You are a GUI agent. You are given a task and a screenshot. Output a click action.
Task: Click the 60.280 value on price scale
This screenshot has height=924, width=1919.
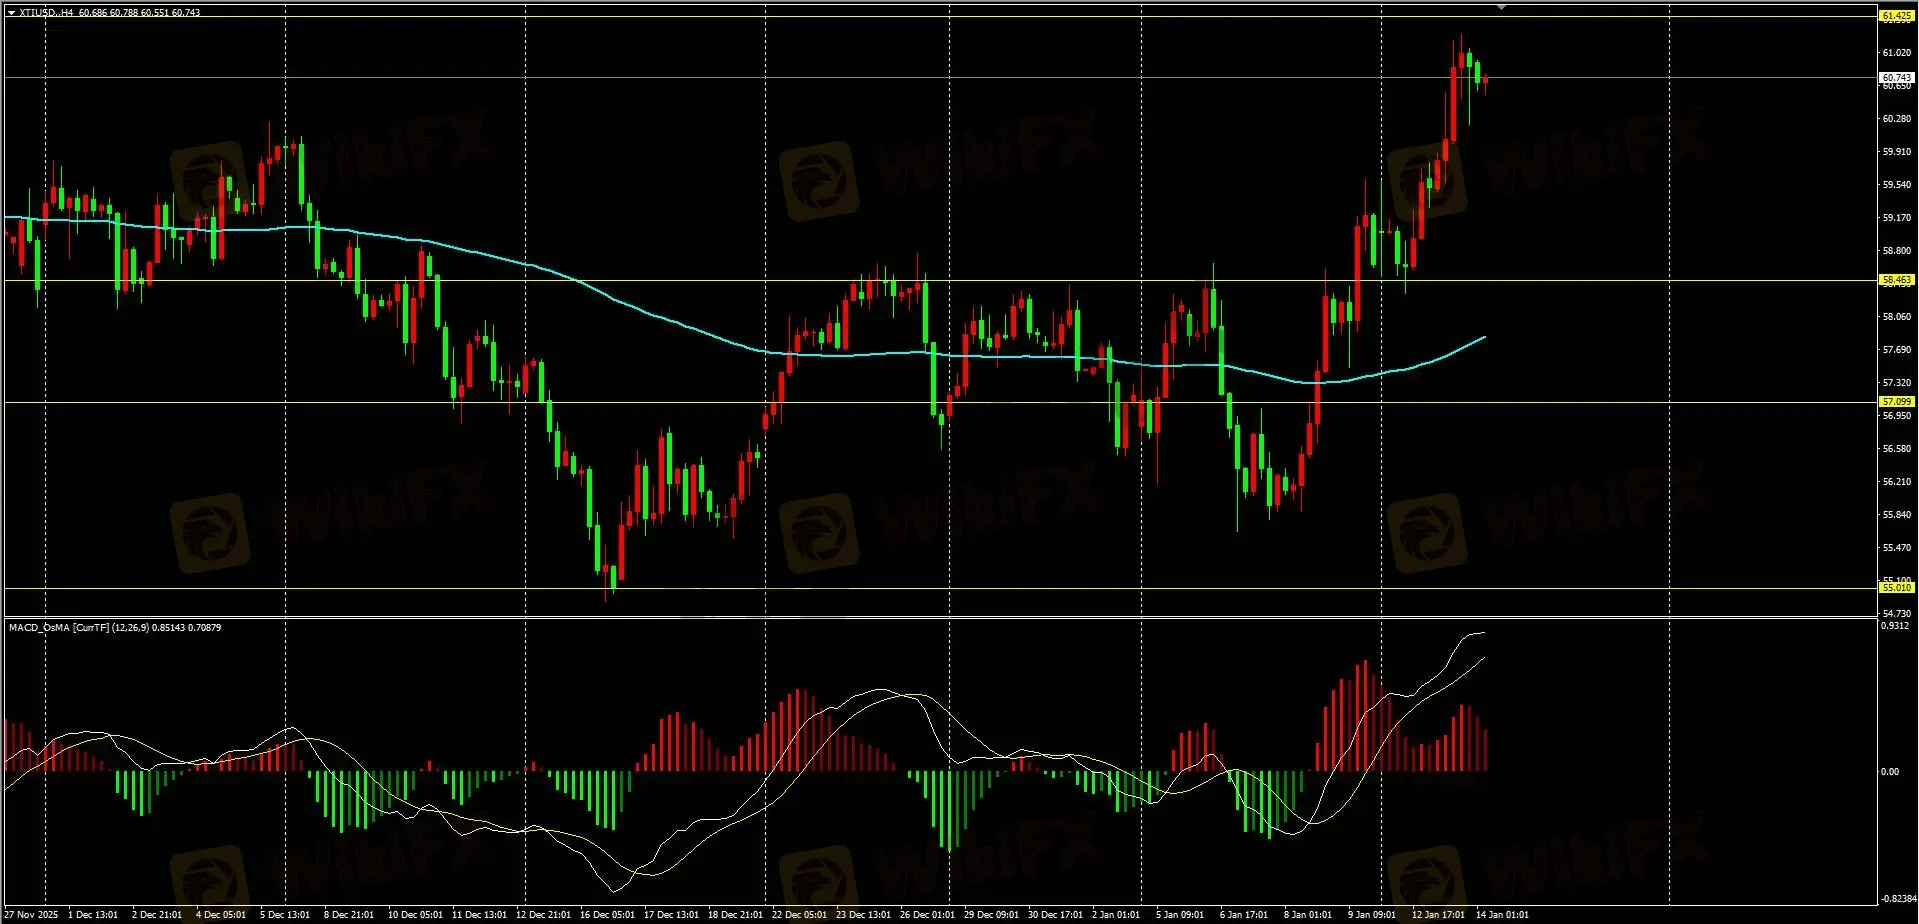(1896, 119)
